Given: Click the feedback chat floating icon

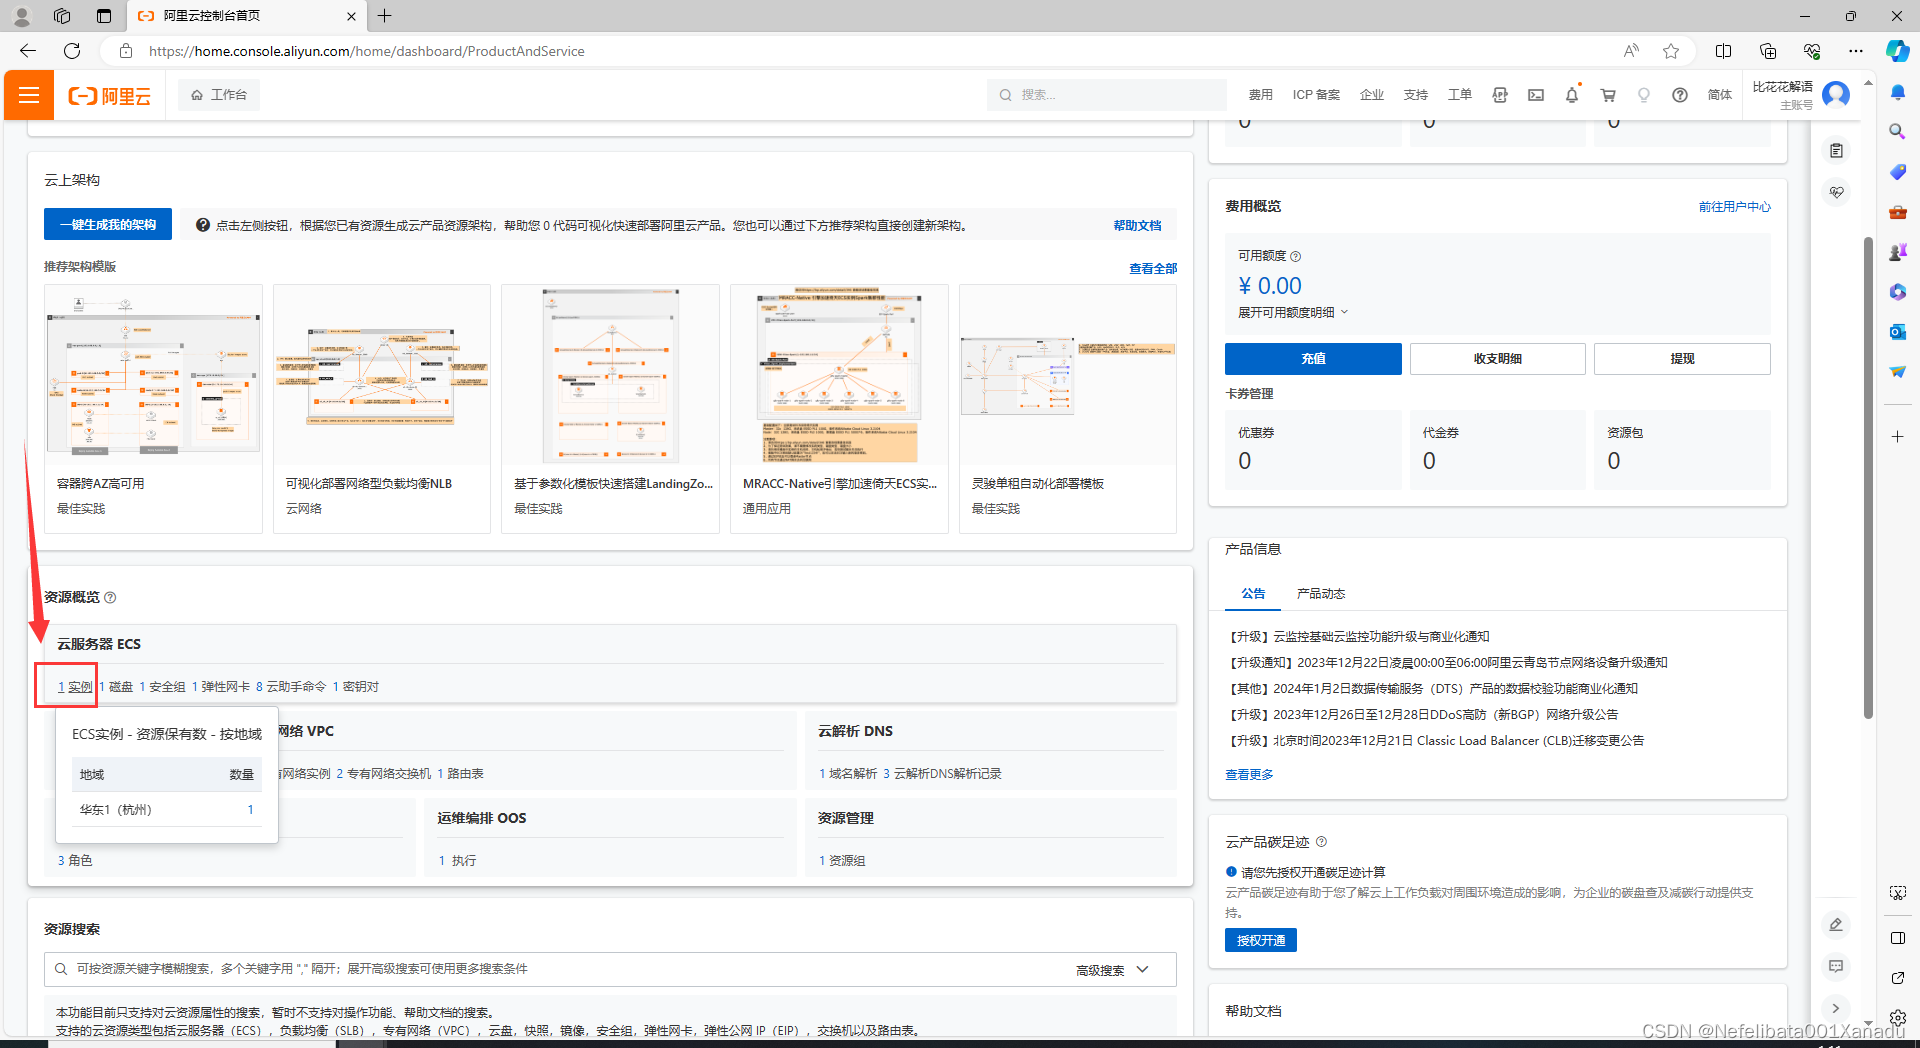Looking at the screenshot, I should pos(1836,966).
